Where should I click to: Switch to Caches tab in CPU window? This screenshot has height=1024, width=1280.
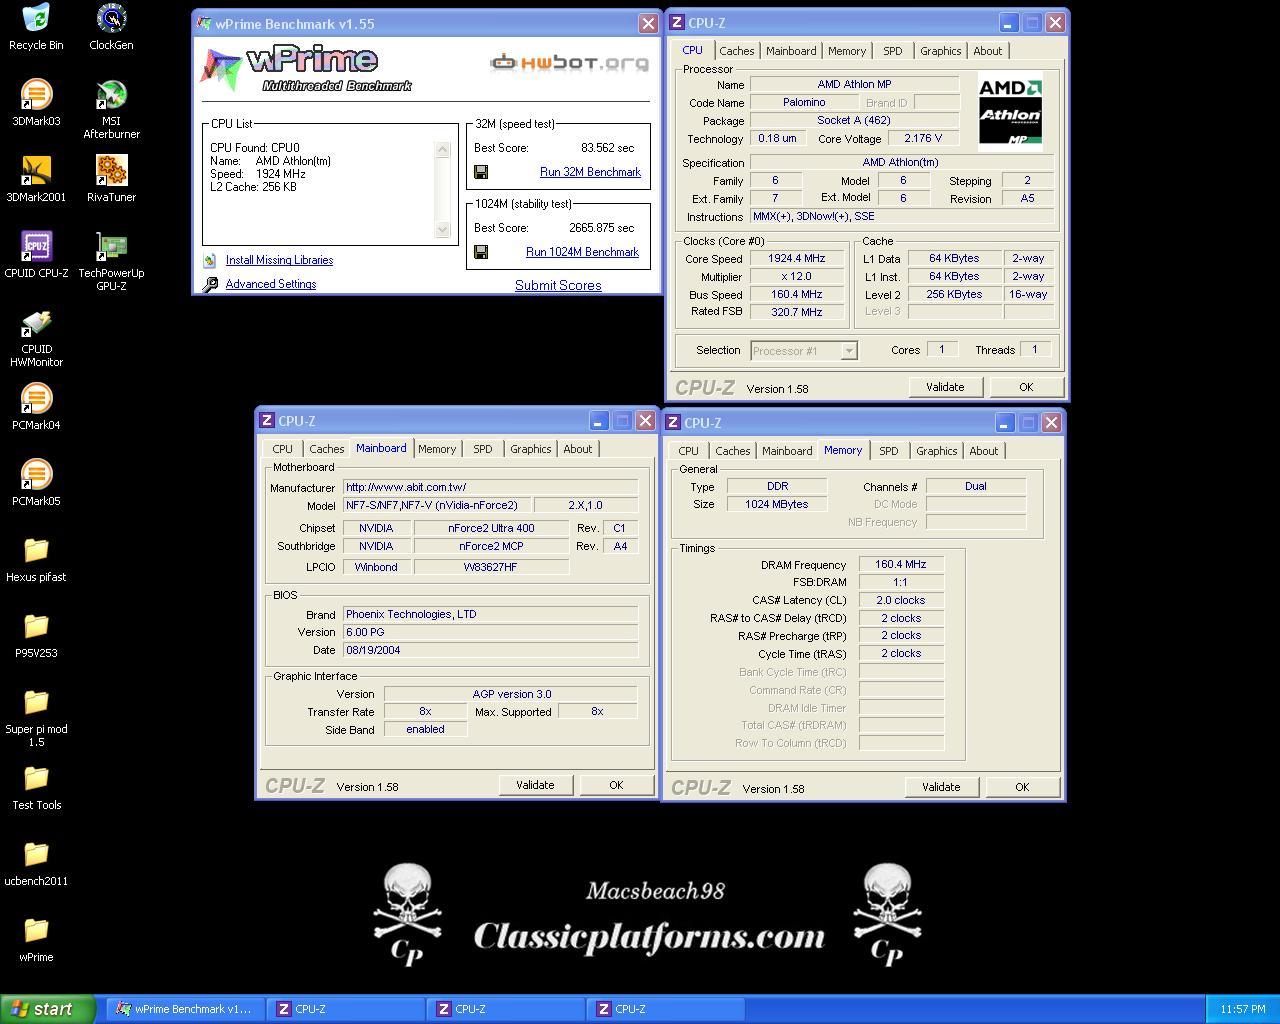(737, 51)
